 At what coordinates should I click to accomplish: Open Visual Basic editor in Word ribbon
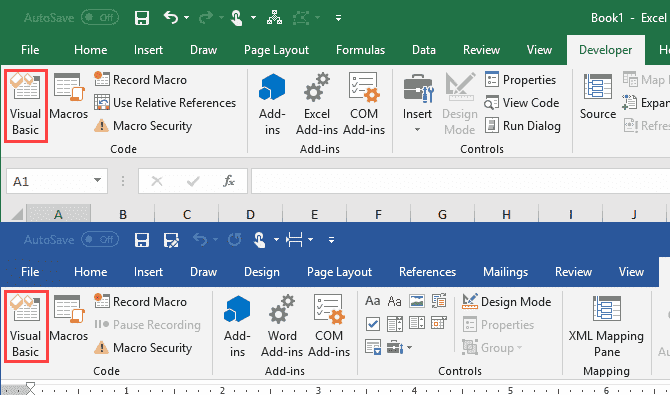point(26,327)
